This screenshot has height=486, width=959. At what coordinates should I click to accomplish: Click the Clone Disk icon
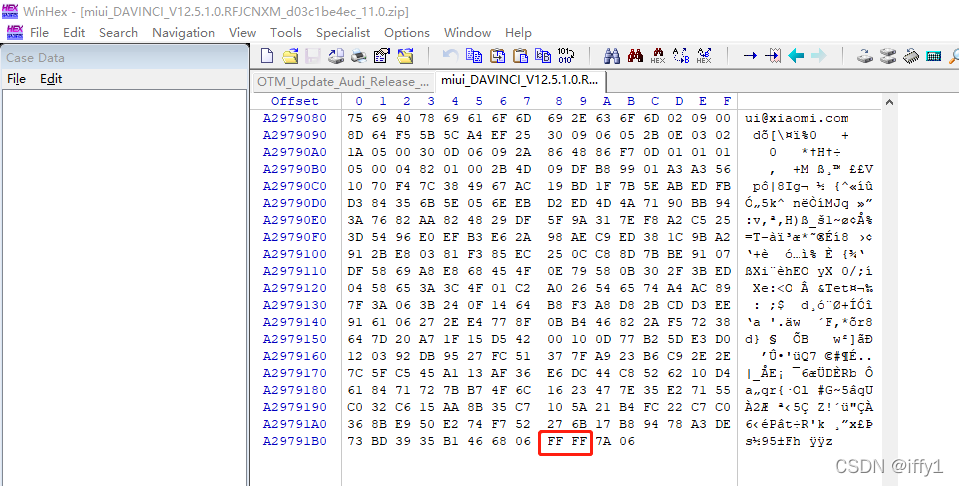coord(887,56)
